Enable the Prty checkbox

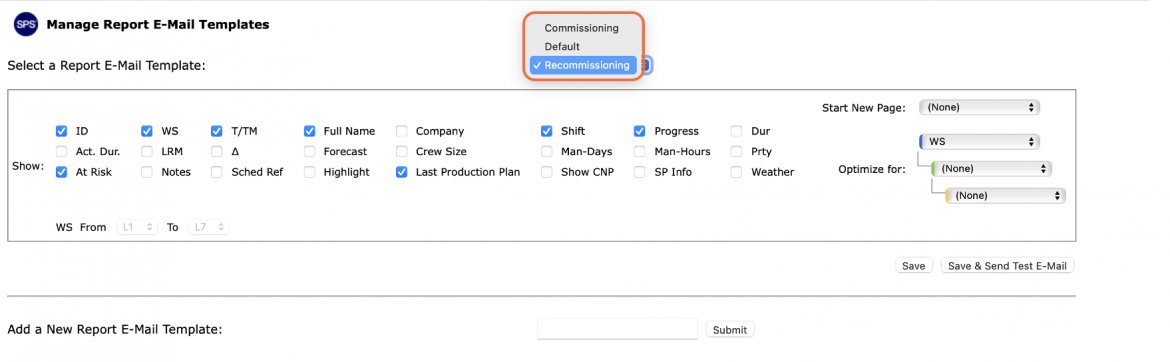[x=736, y=152]
